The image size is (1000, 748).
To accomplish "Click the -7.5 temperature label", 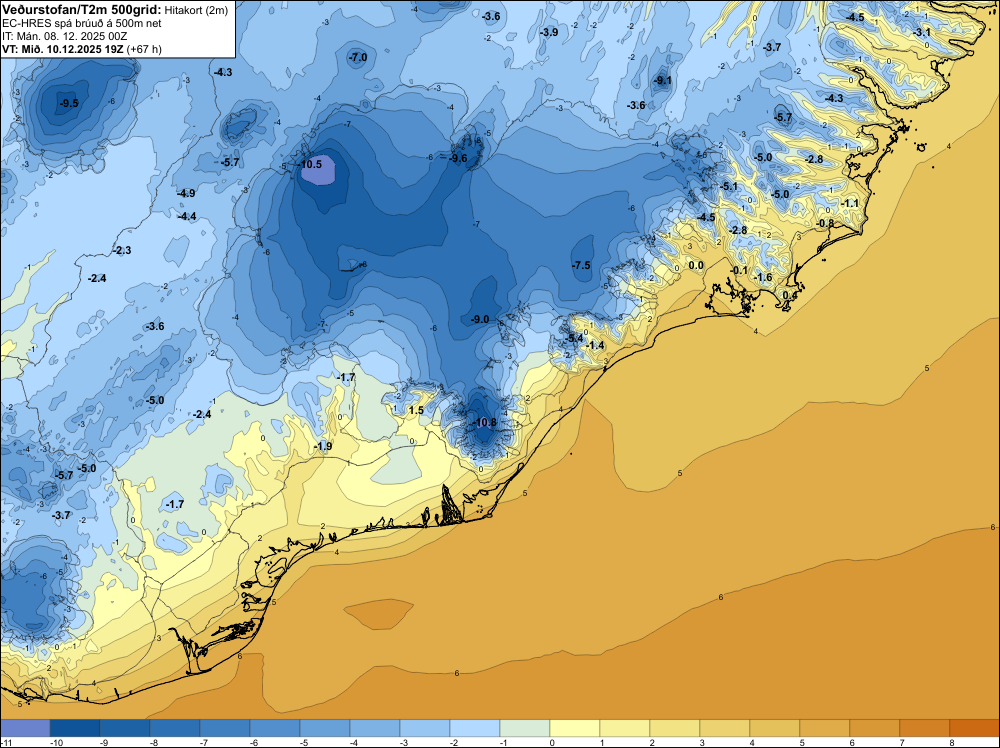I will [x=581, y=265].
